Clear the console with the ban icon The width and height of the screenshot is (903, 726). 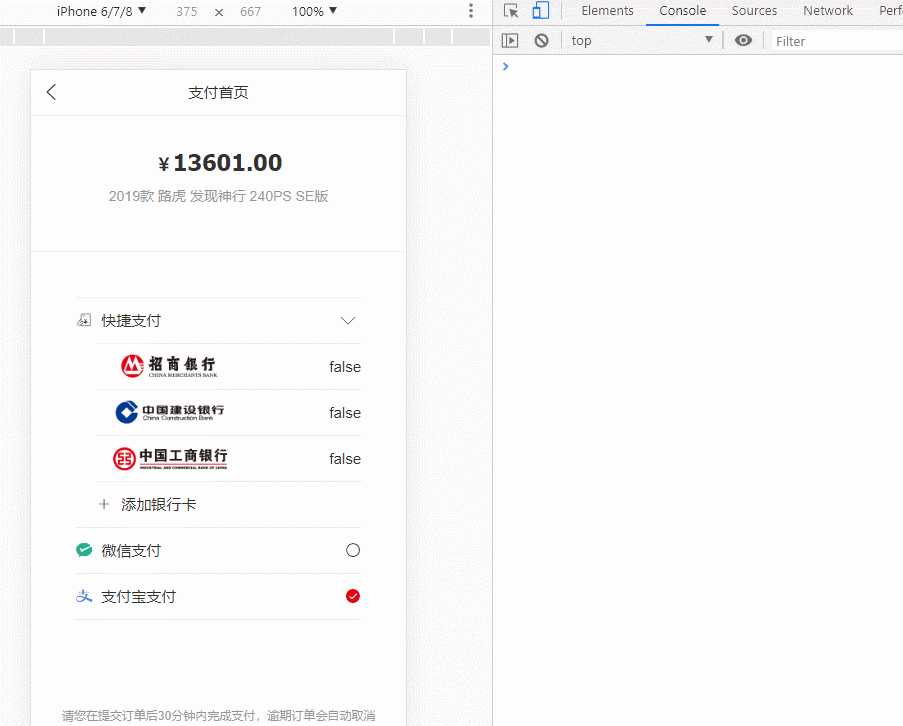click(x=541, y=41)
